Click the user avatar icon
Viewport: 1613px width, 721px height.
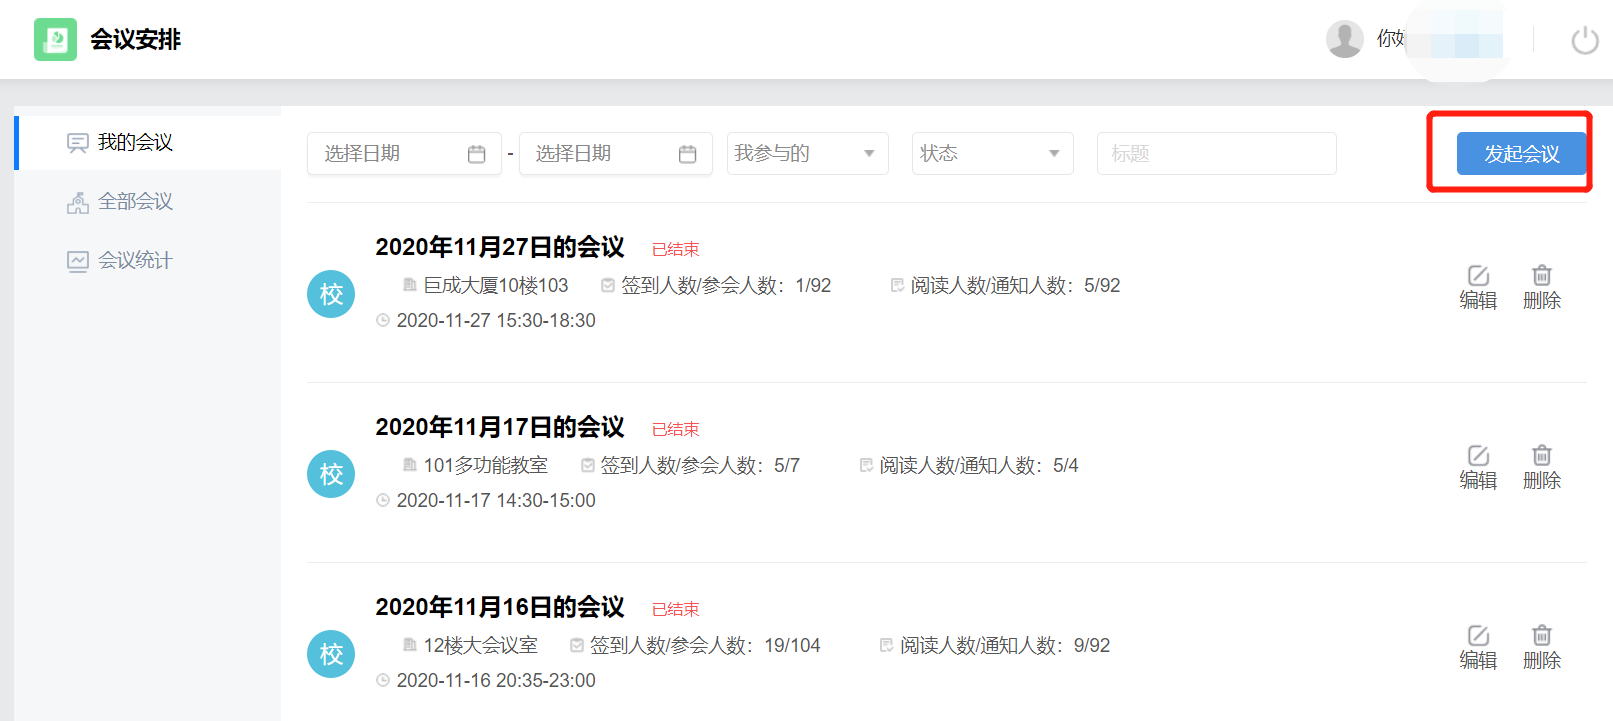tap(1344, 40)
